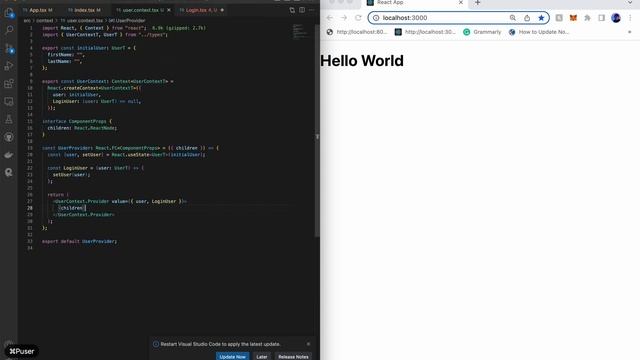Open Chrome tab search chevron

pos(630,3)
